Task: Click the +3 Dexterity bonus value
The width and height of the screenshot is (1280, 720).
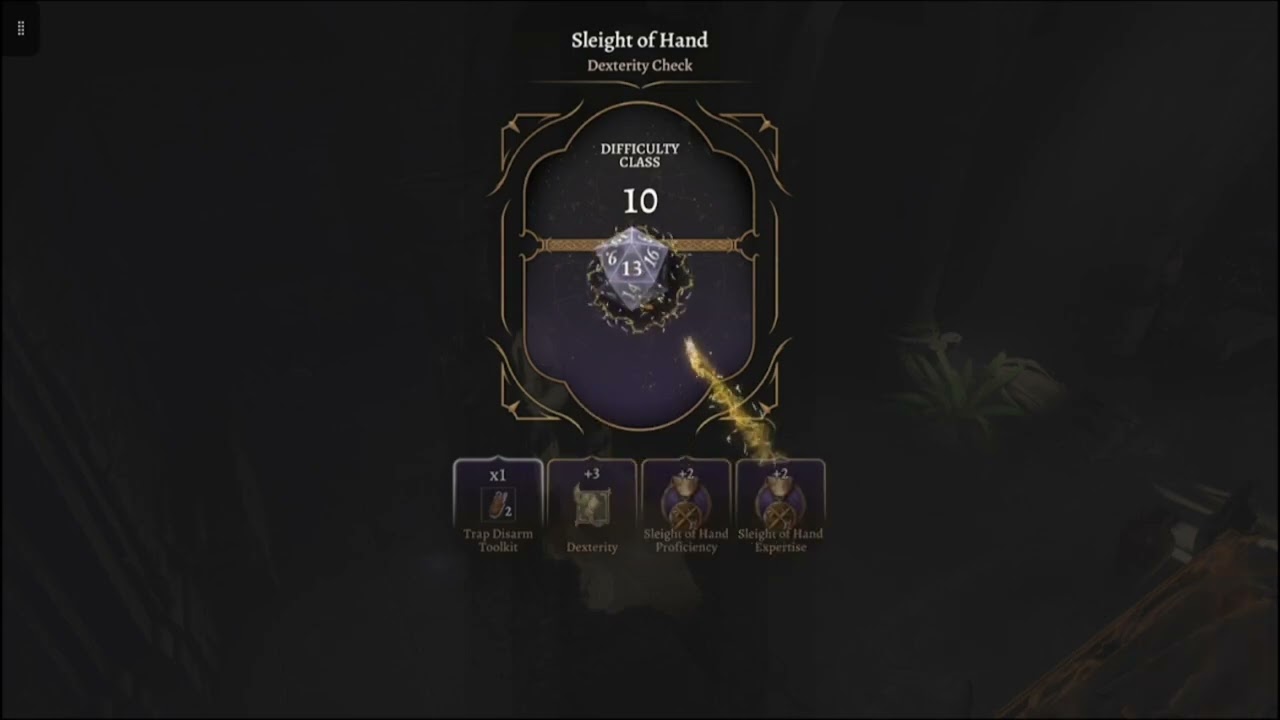Action: 592,474
